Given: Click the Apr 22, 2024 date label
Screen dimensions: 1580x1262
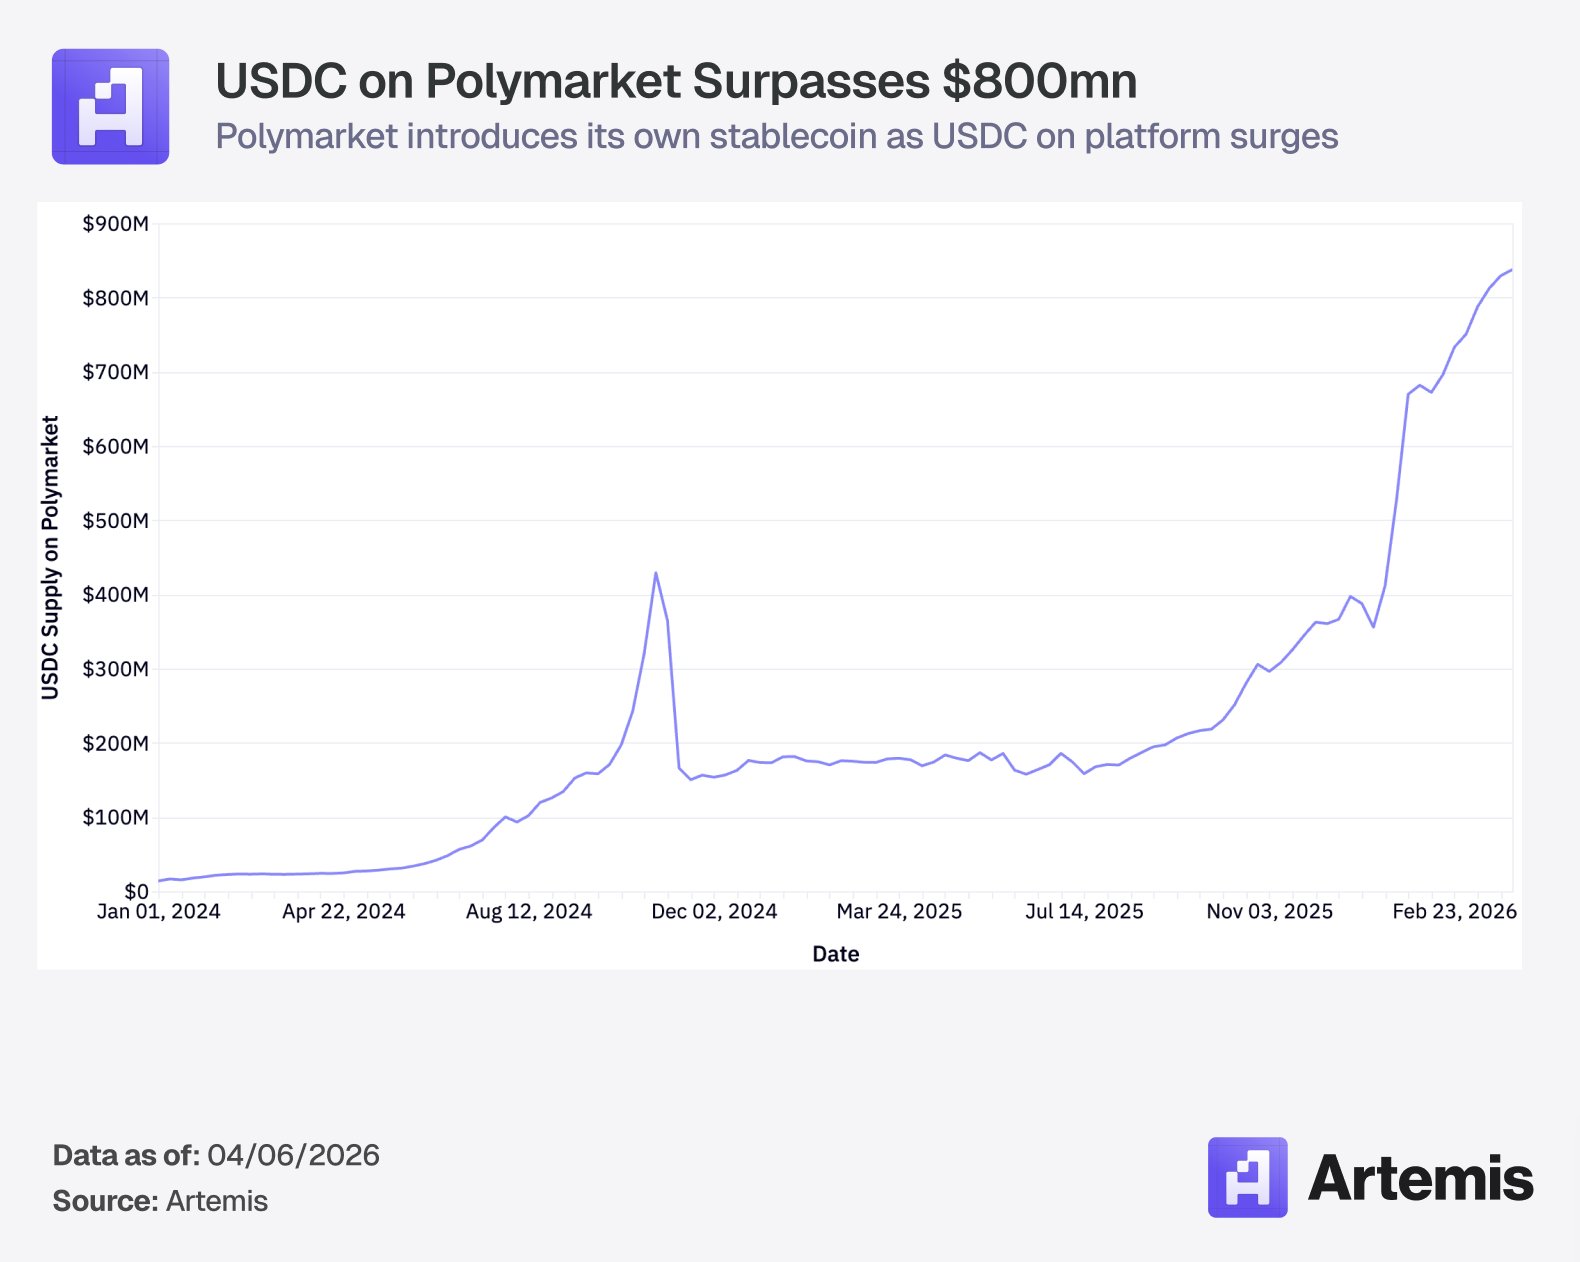Looking at the screenshot, I should (x=343, y=912).
